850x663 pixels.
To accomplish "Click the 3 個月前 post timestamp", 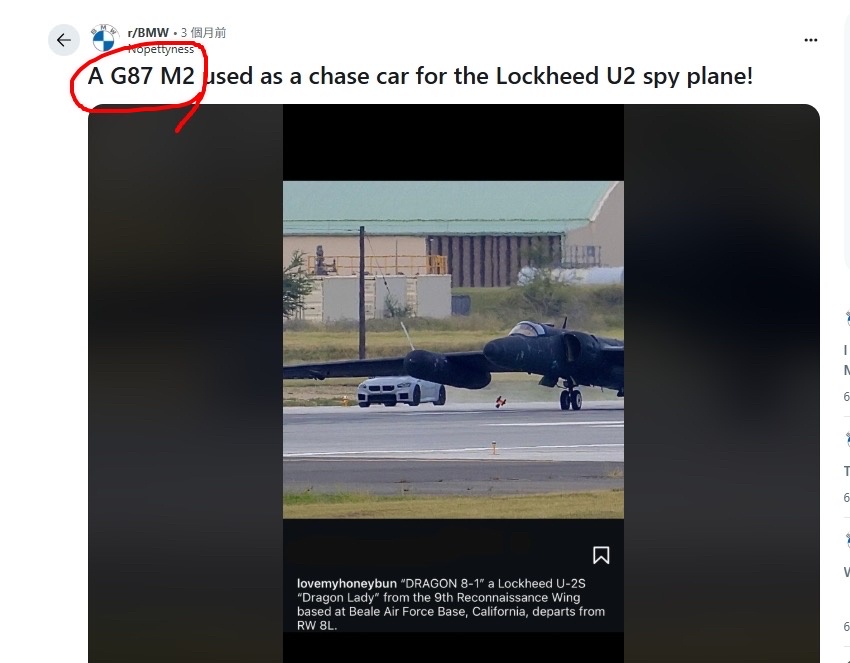I will point(203,33).
